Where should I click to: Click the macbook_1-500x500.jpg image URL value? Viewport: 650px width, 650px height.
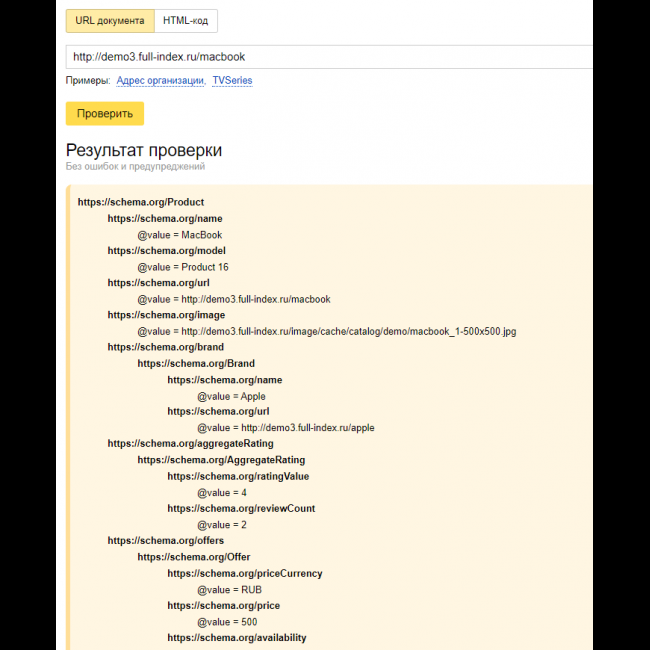tap(327, 331)
